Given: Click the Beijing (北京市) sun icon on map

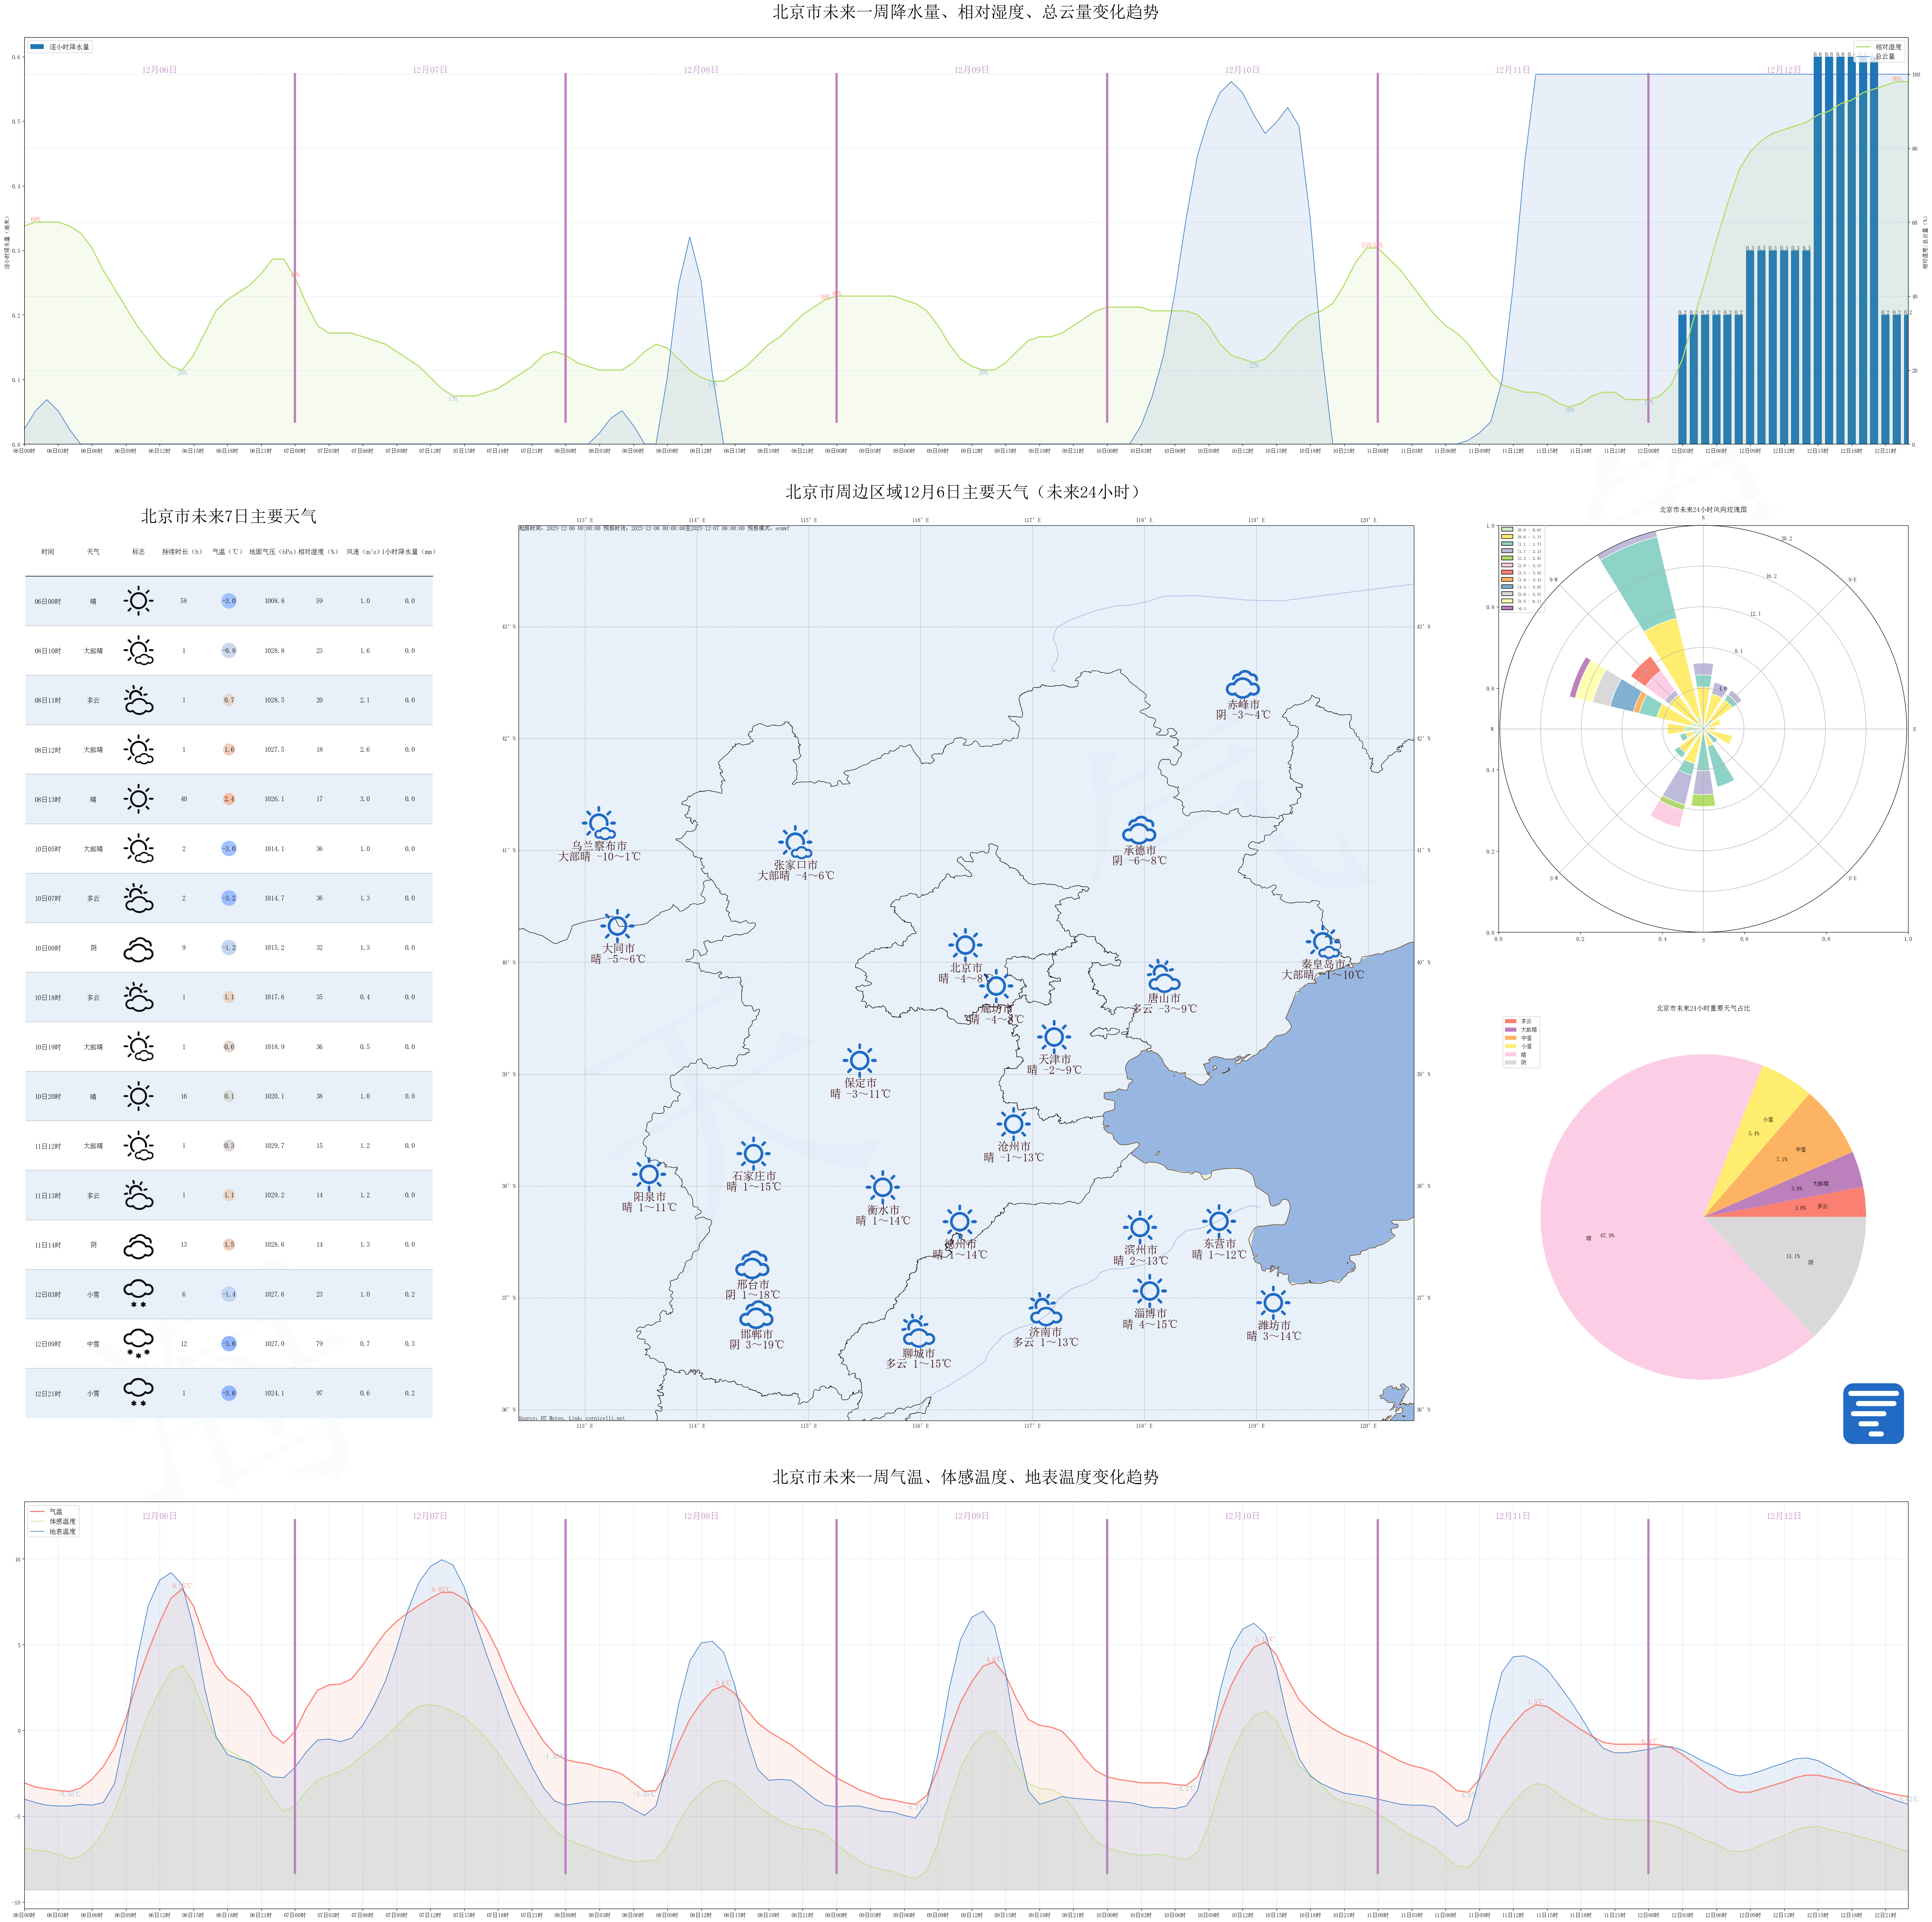Looking at the screenshot, I should tap(965, 944).
